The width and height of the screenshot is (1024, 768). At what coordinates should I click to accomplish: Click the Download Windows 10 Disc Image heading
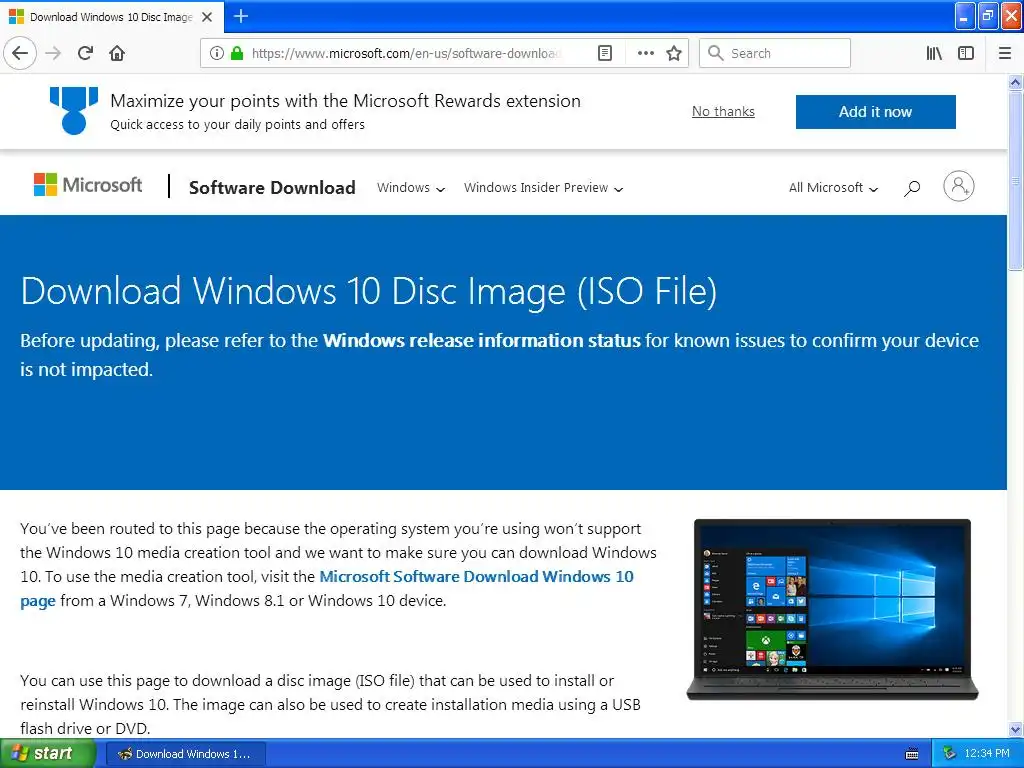coord(369,291)
